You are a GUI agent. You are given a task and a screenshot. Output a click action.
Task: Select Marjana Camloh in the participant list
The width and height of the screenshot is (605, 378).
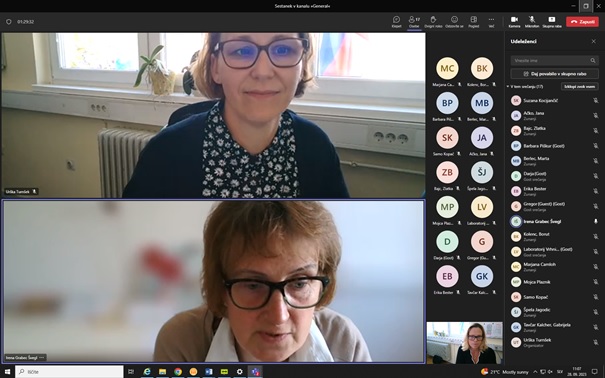(x=554, y=267)
